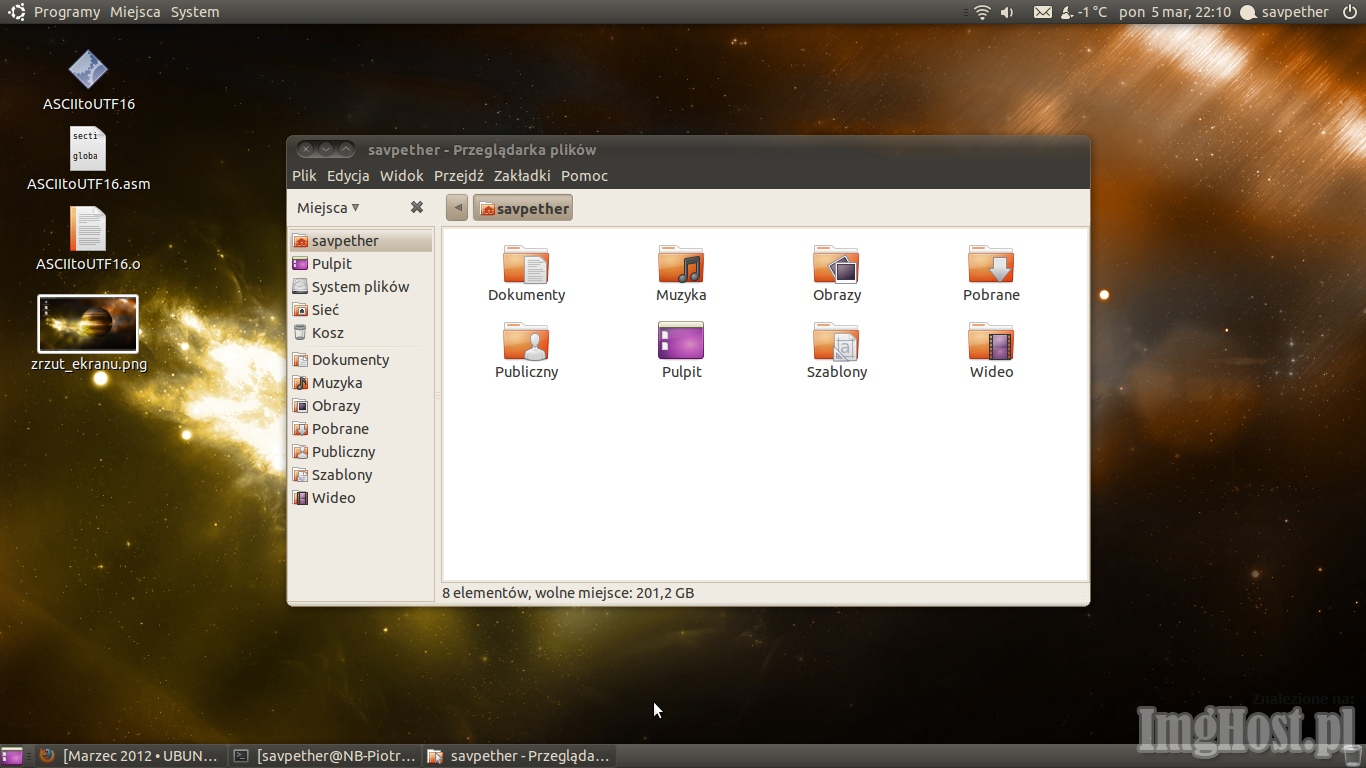Open the Pulpit folder icon in main pane

[681, 342]
